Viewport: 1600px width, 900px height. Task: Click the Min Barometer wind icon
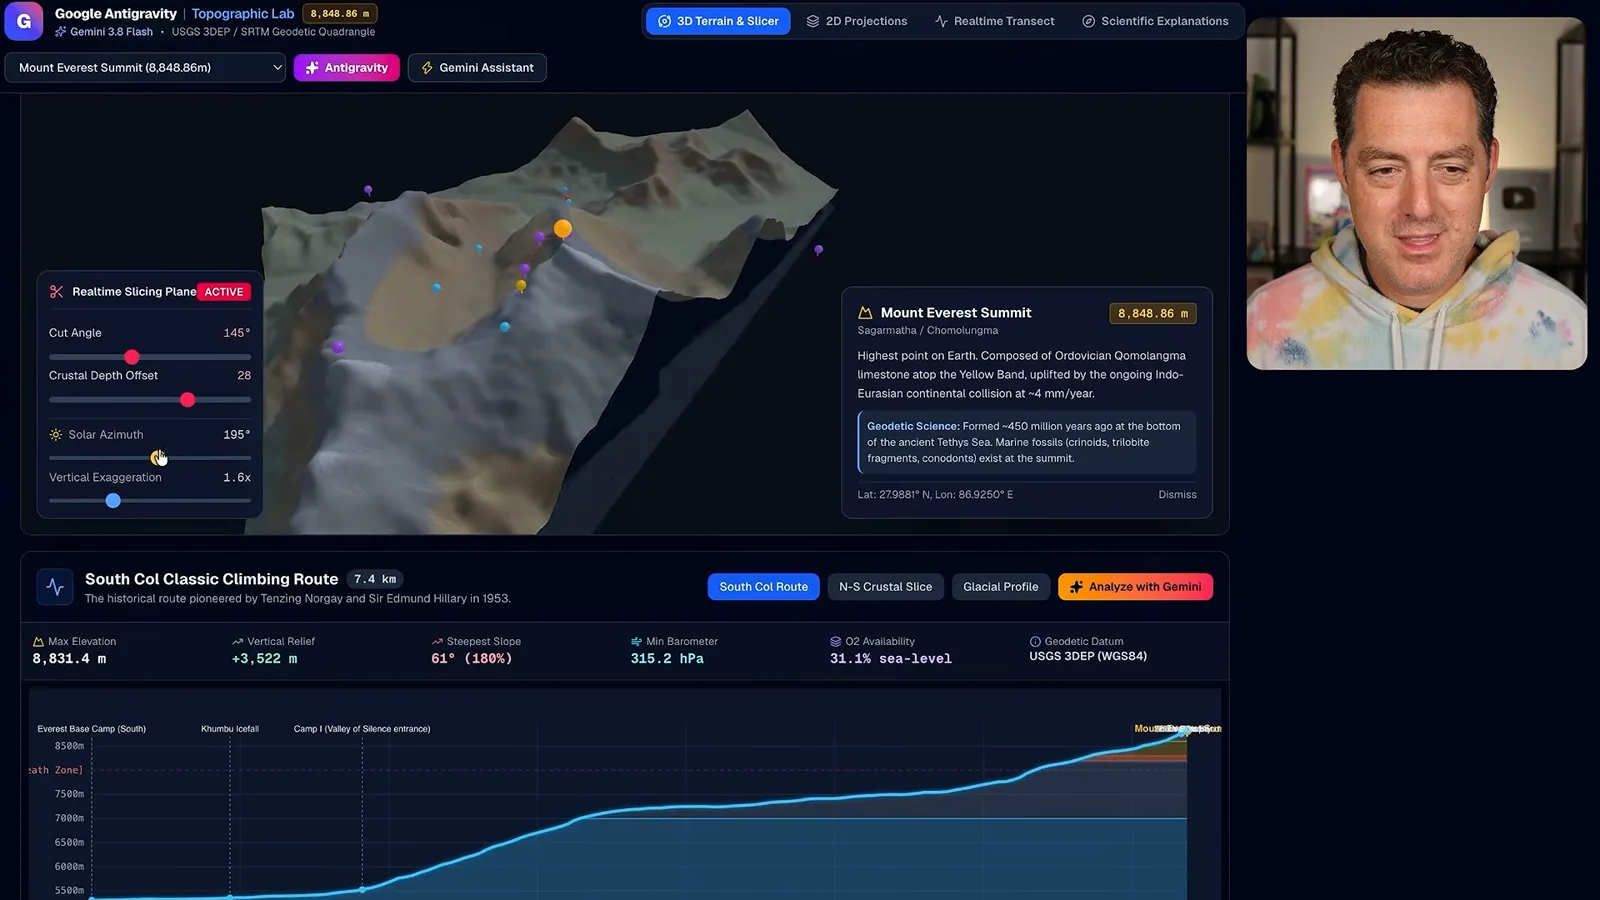tap(636, 642)
